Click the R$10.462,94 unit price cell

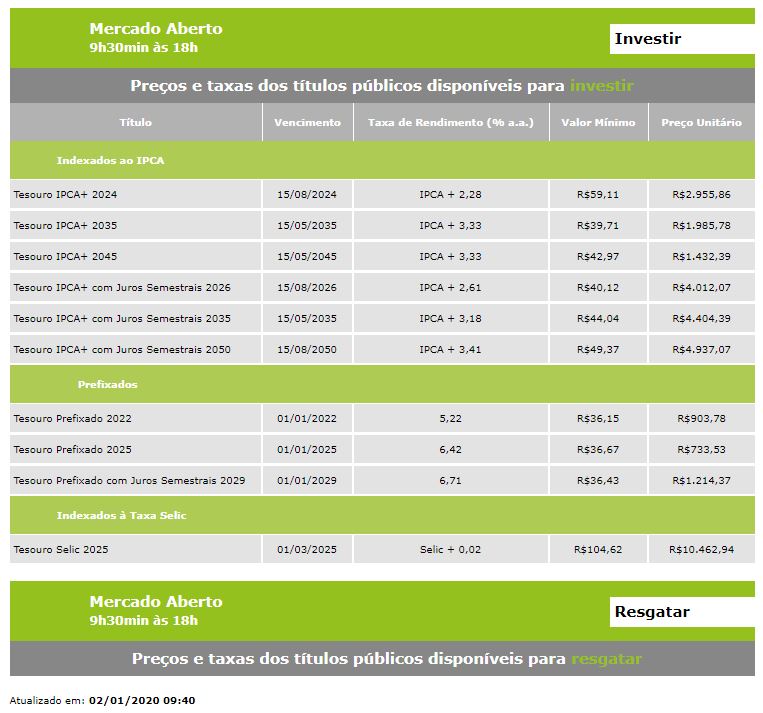[x=701, y=549]
